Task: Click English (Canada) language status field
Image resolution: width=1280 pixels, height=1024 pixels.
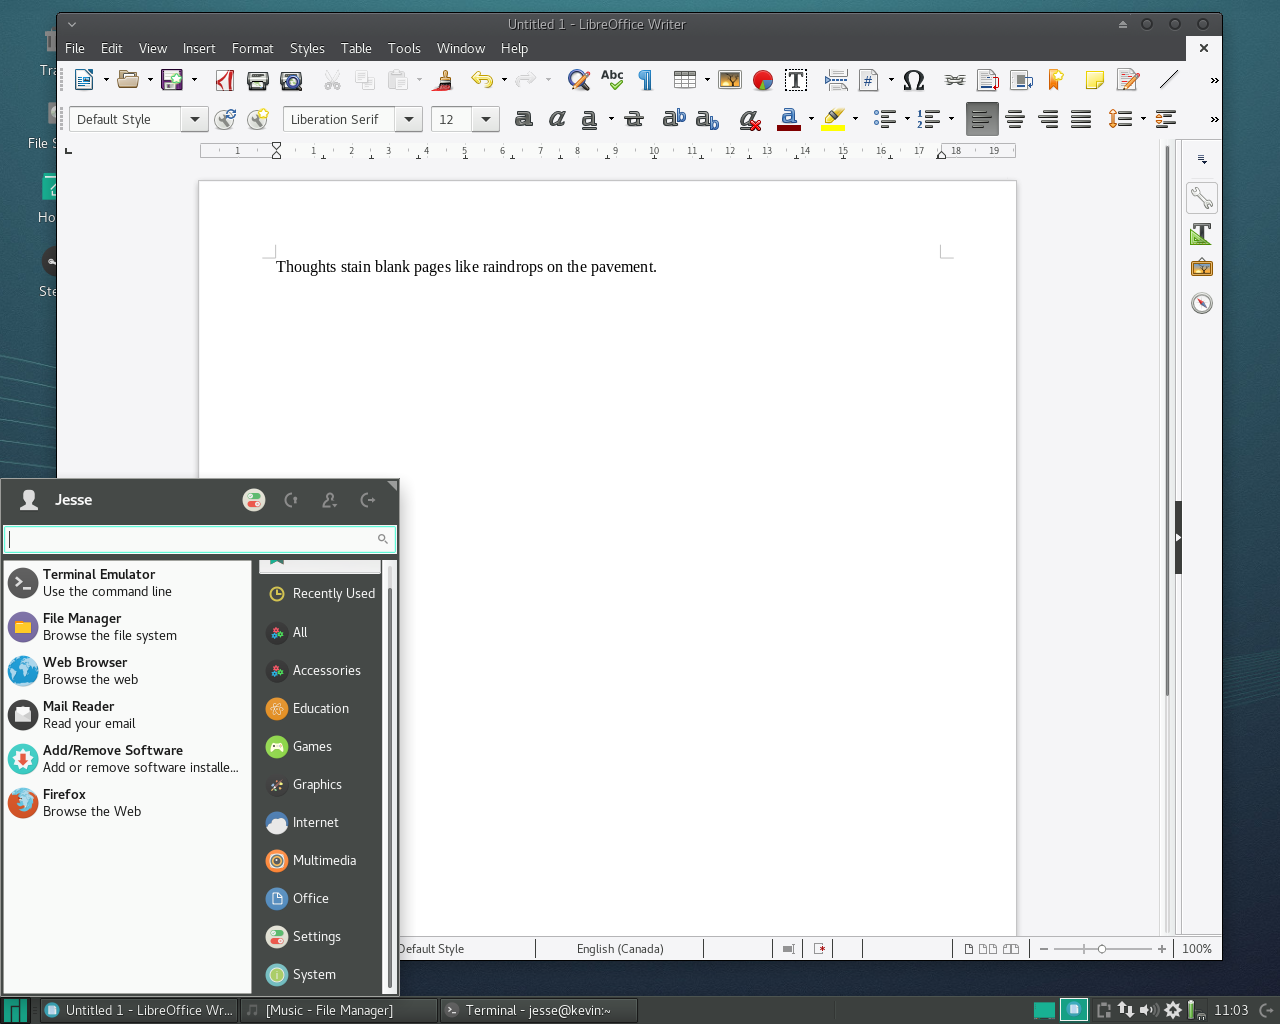Action: [x=620, y=949]
